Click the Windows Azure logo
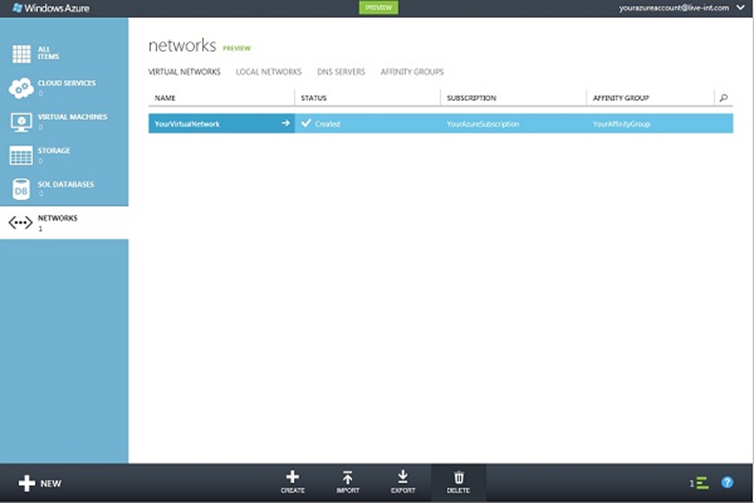The height and width of the screenshot is (503, 754). [50, 8]
